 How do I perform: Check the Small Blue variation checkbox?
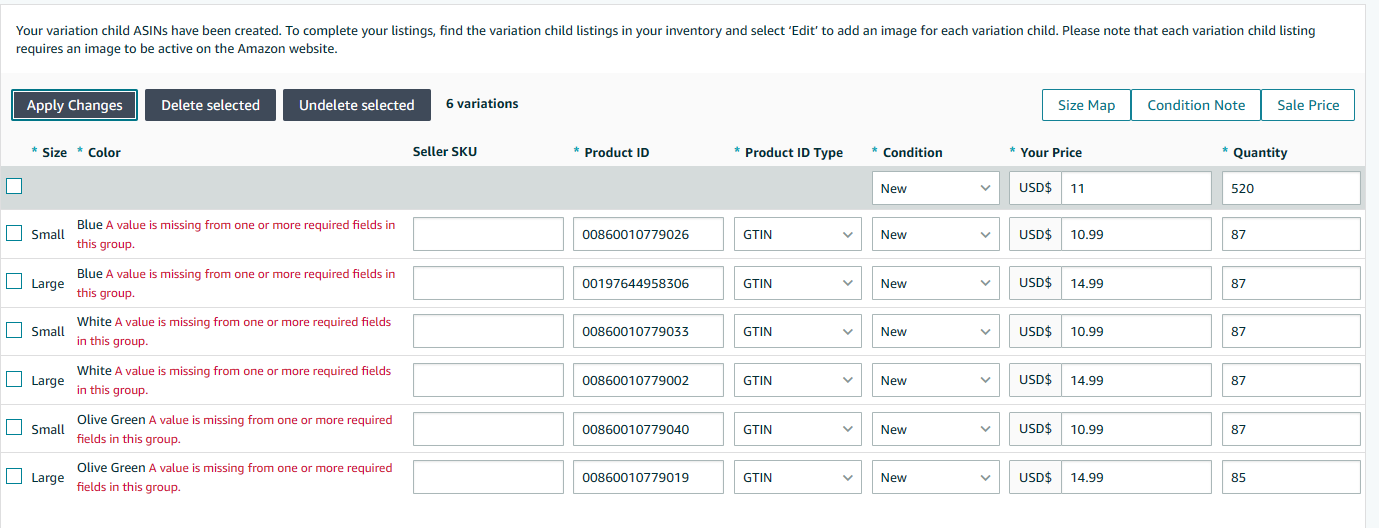(x=14, y=233)
